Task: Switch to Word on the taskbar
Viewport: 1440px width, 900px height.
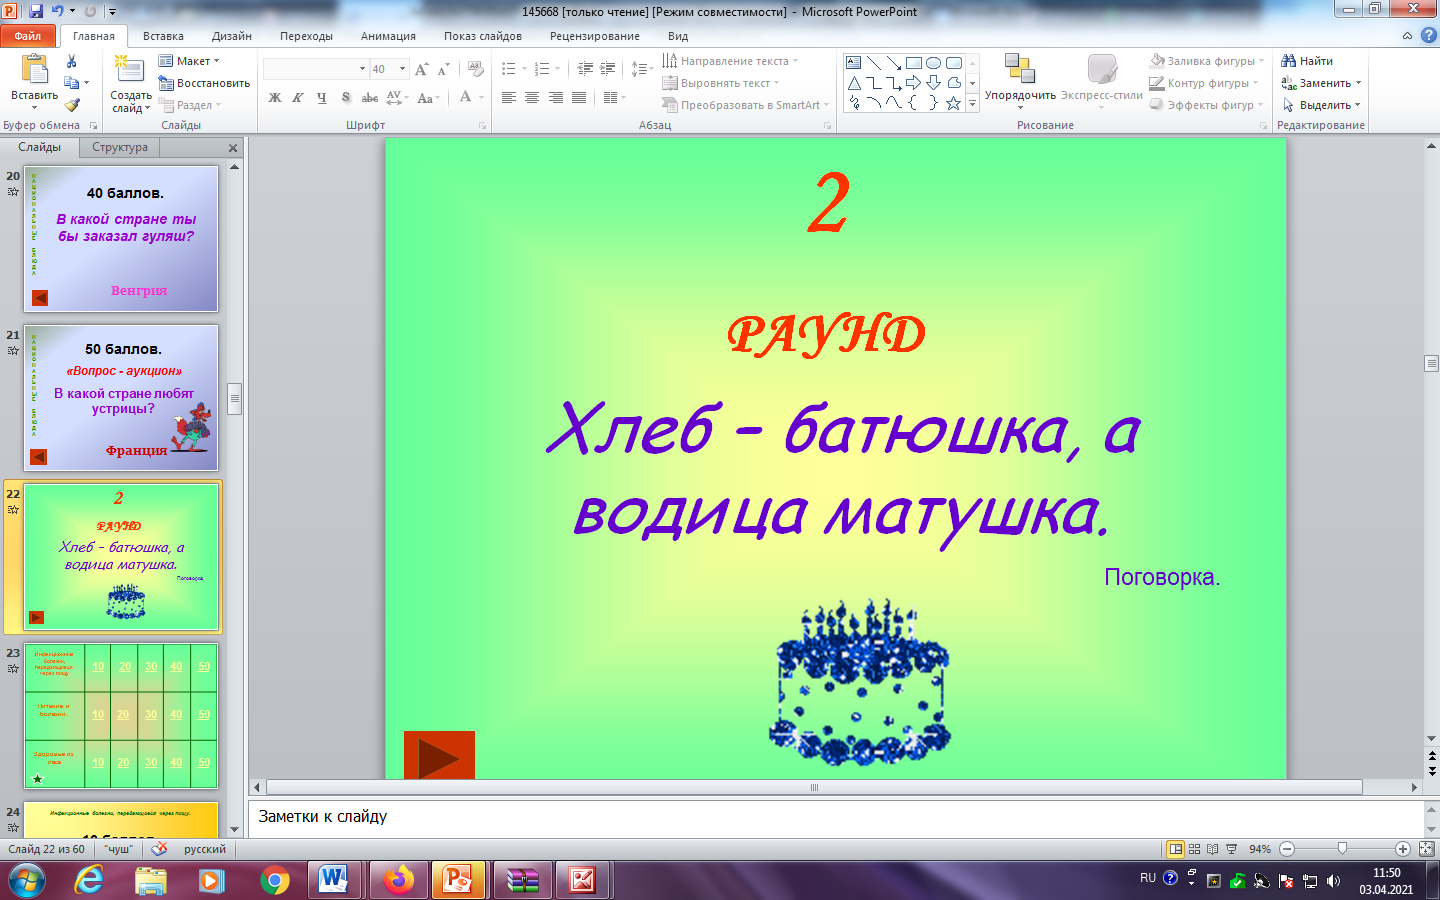Action: coord(332,880)
